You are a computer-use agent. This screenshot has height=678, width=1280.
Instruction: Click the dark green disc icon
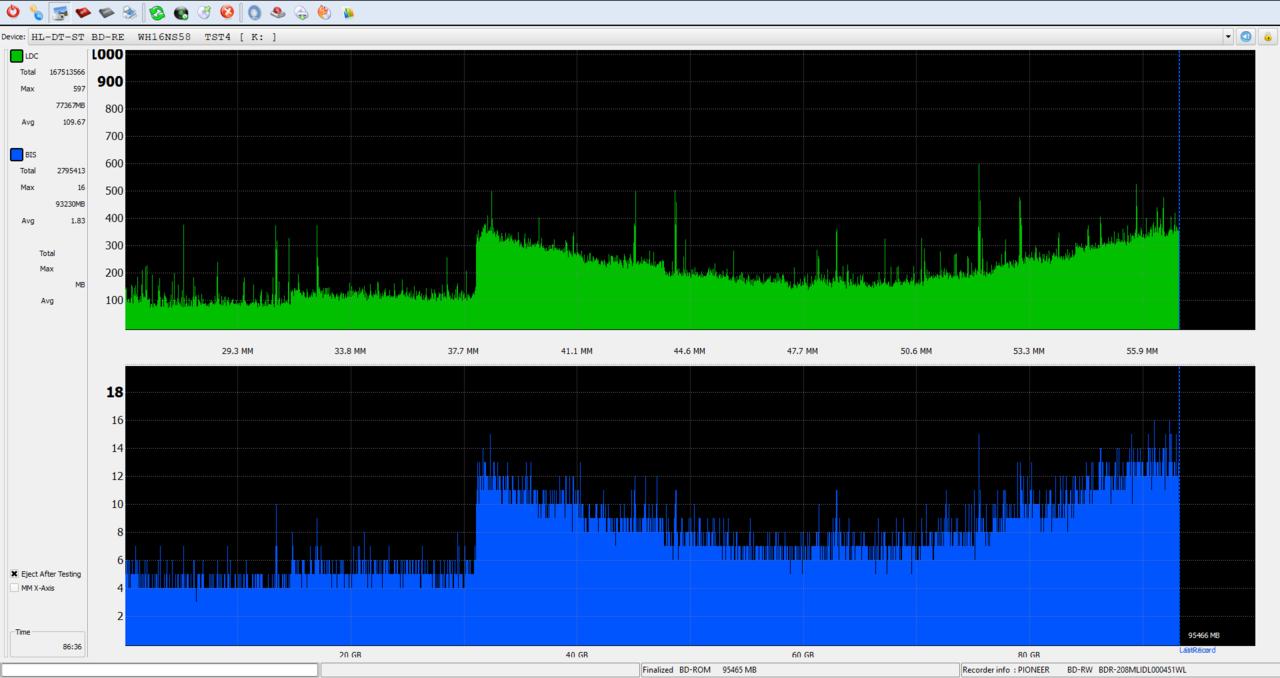180,13
